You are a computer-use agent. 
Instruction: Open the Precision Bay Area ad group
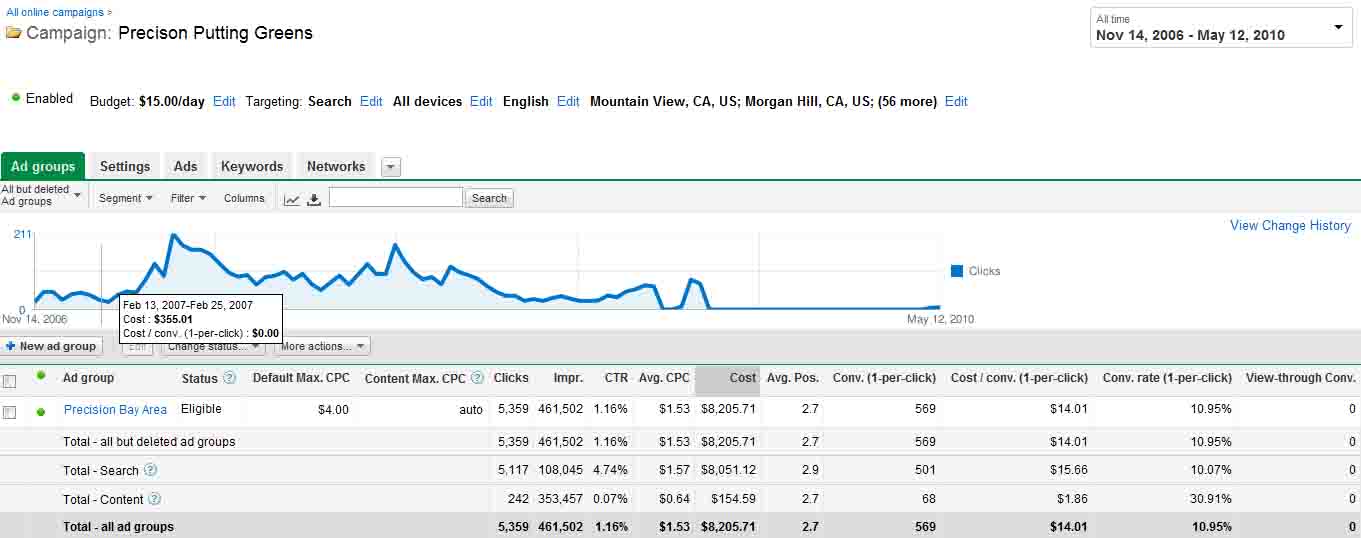click(115, 409)
